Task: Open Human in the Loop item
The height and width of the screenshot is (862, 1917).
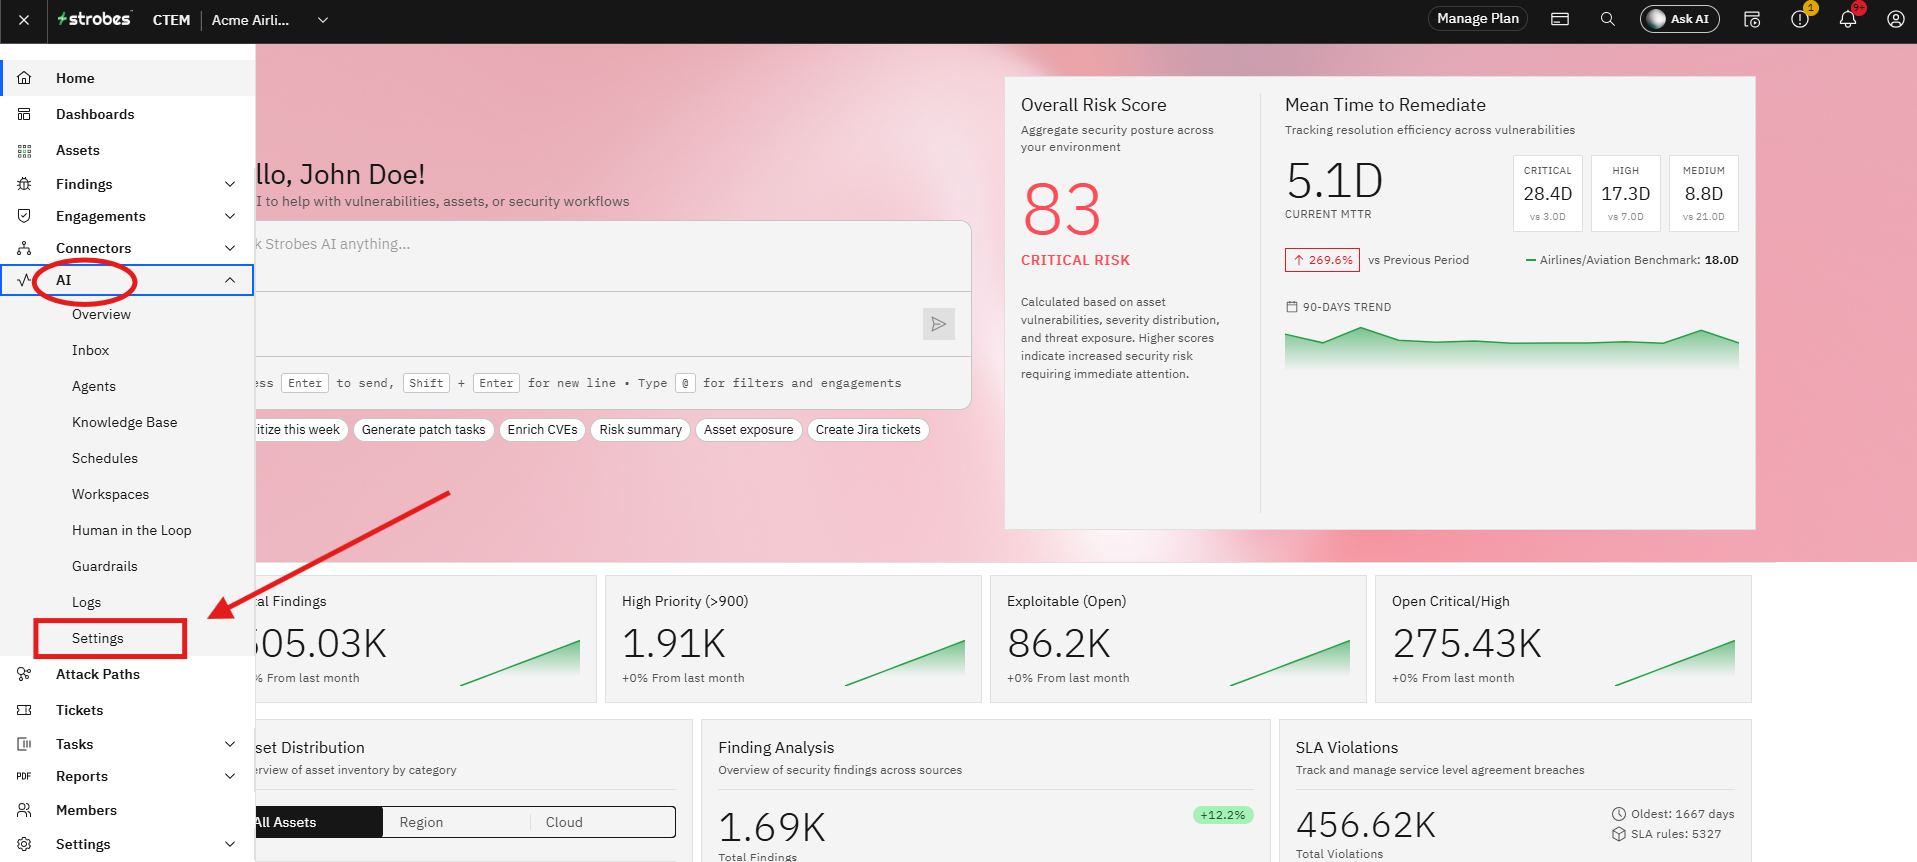Action: click(x=131, y=530)
